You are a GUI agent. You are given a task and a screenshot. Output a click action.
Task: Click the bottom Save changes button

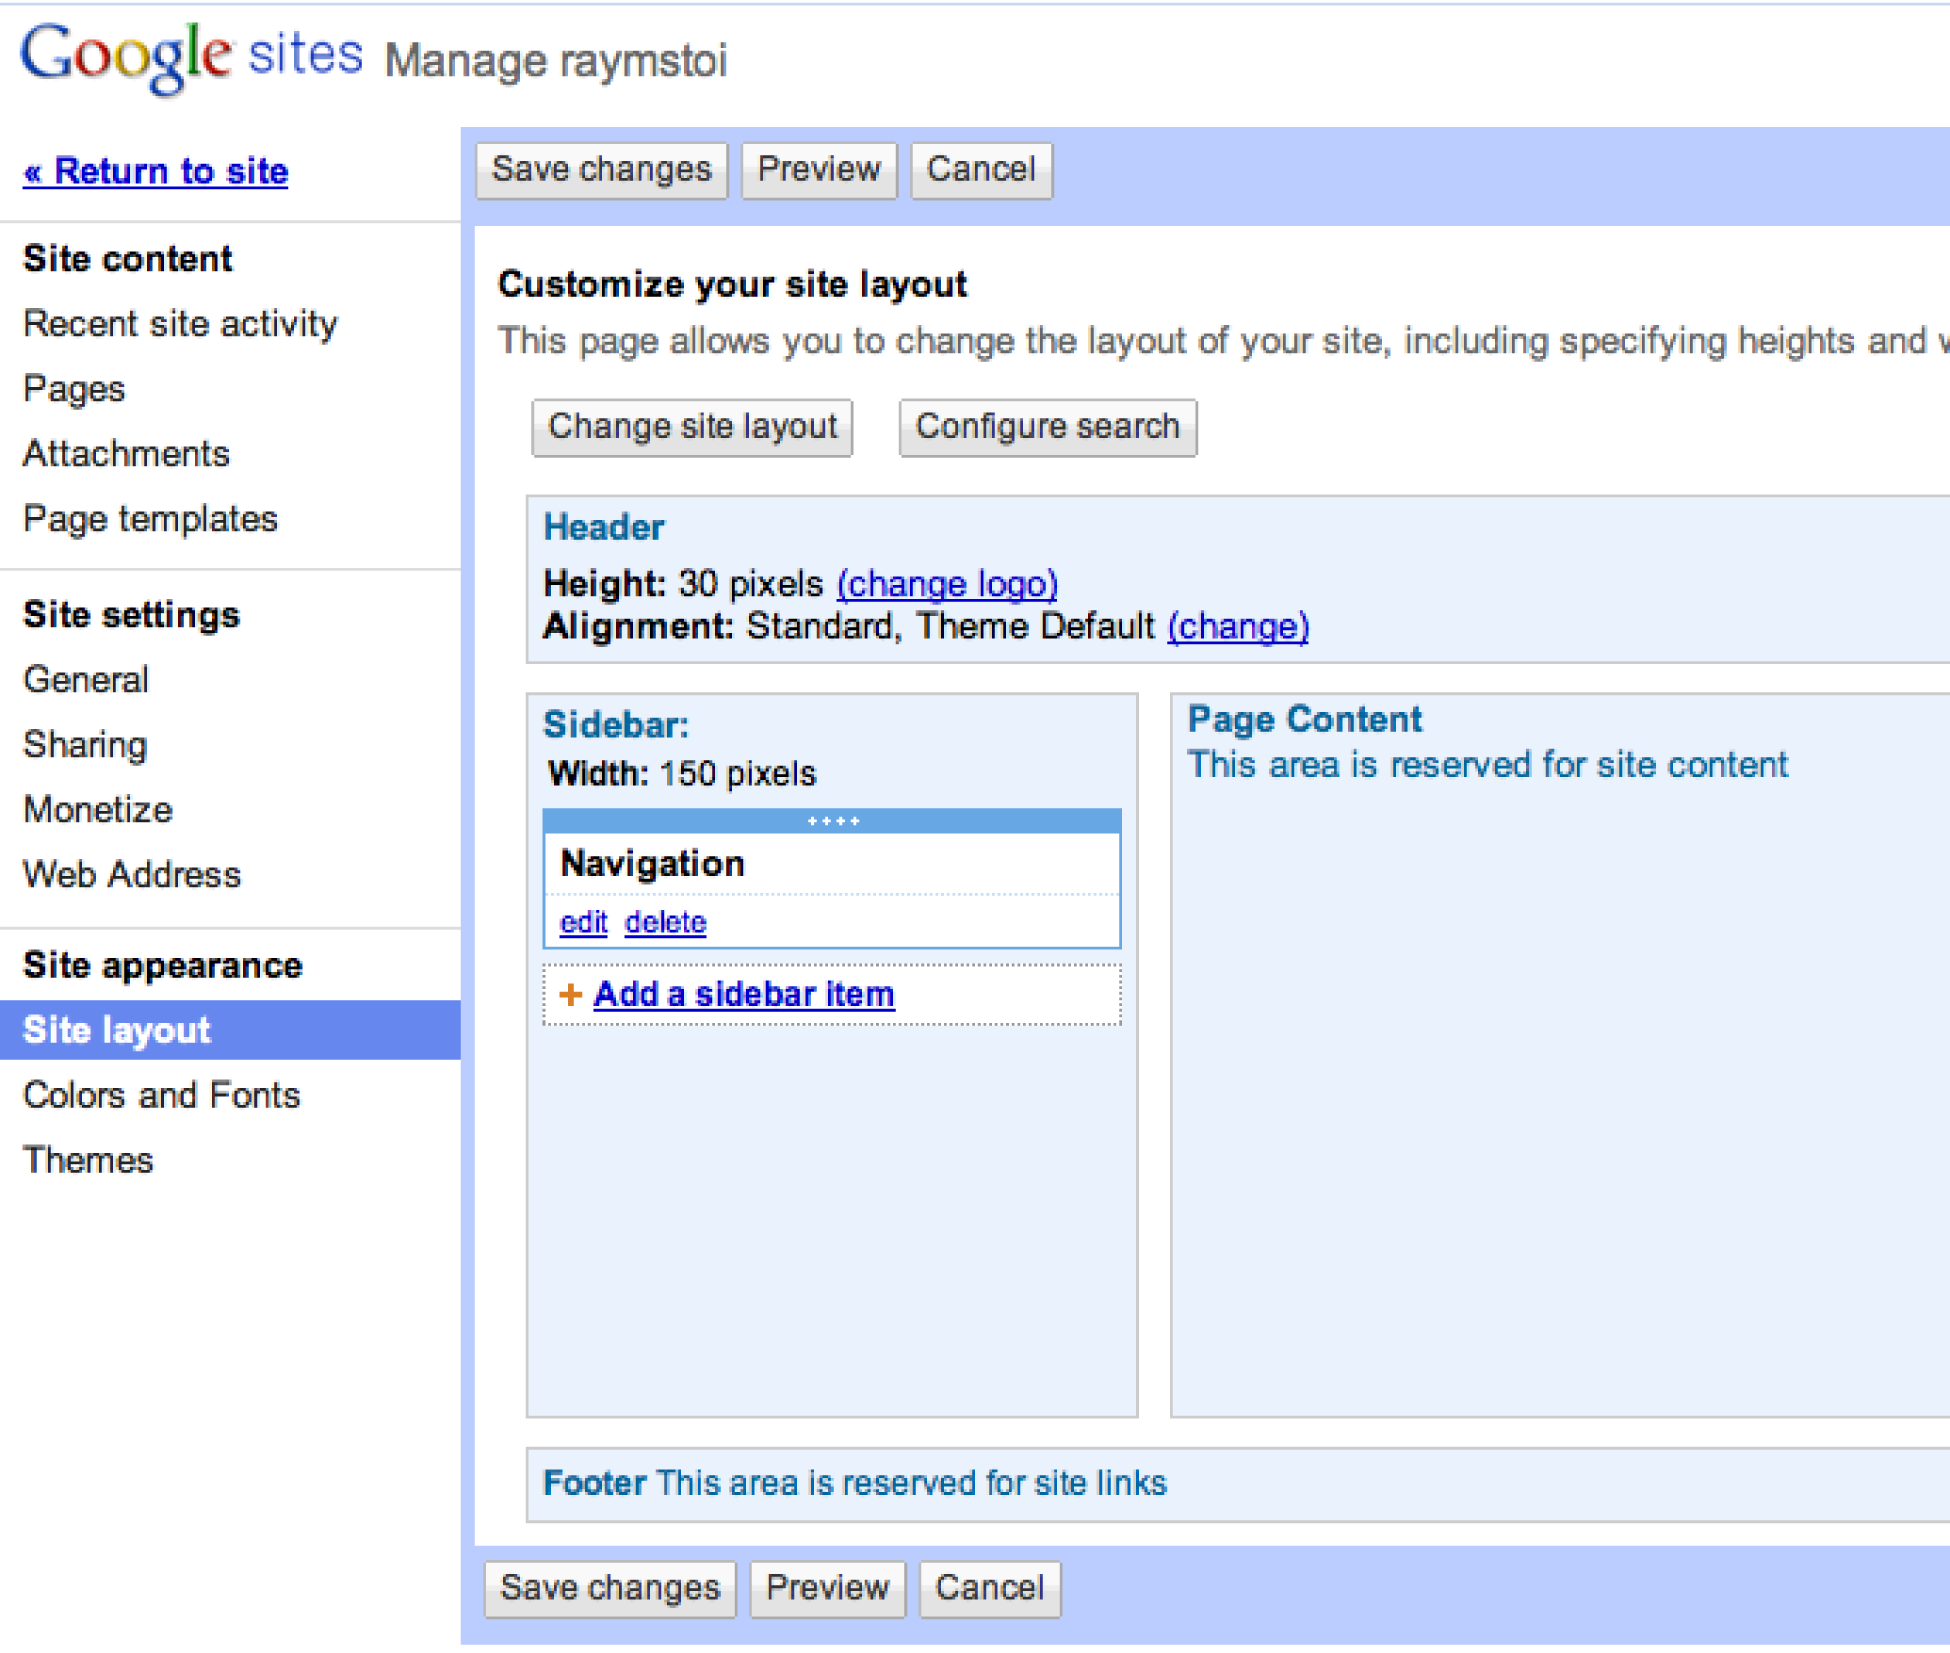pyautogui.click(x=609, y=1588)
